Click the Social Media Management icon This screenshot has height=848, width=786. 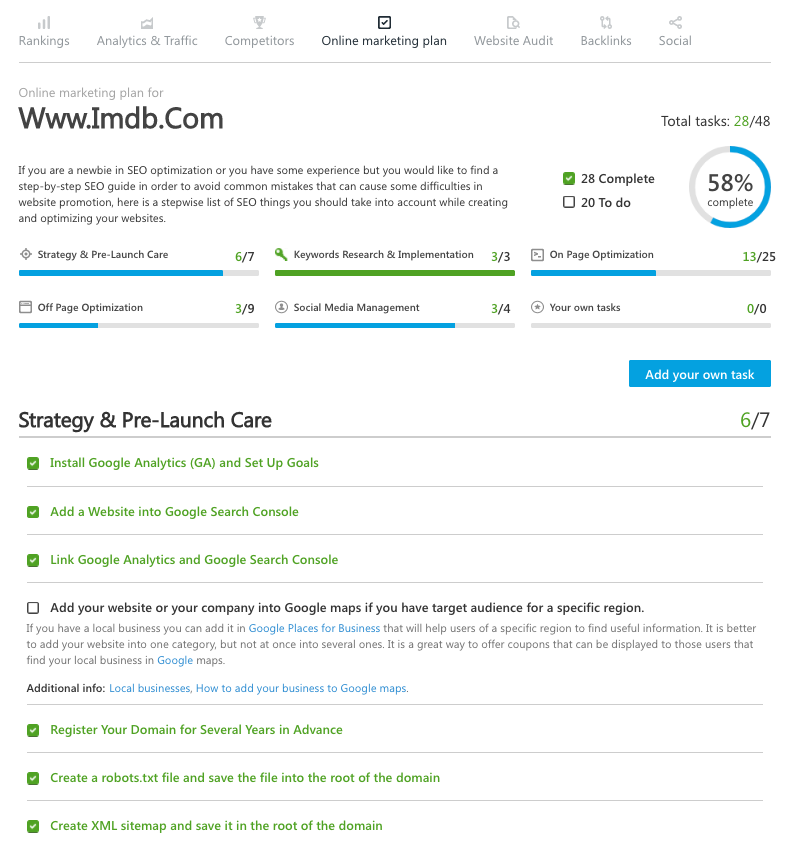[x=281, y=308]
